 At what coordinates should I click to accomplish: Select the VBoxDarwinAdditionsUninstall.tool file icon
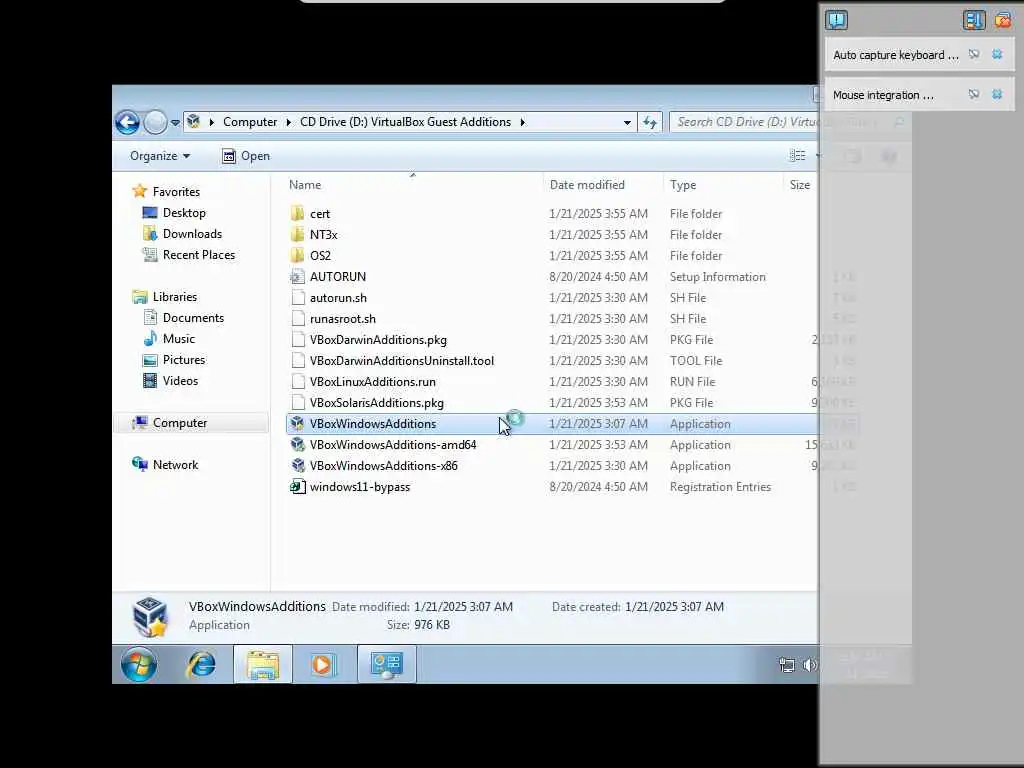click(298, 360)
